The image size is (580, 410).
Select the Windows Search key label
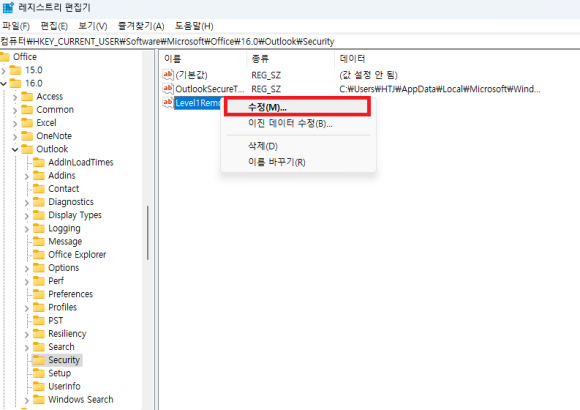coord(81,400)
